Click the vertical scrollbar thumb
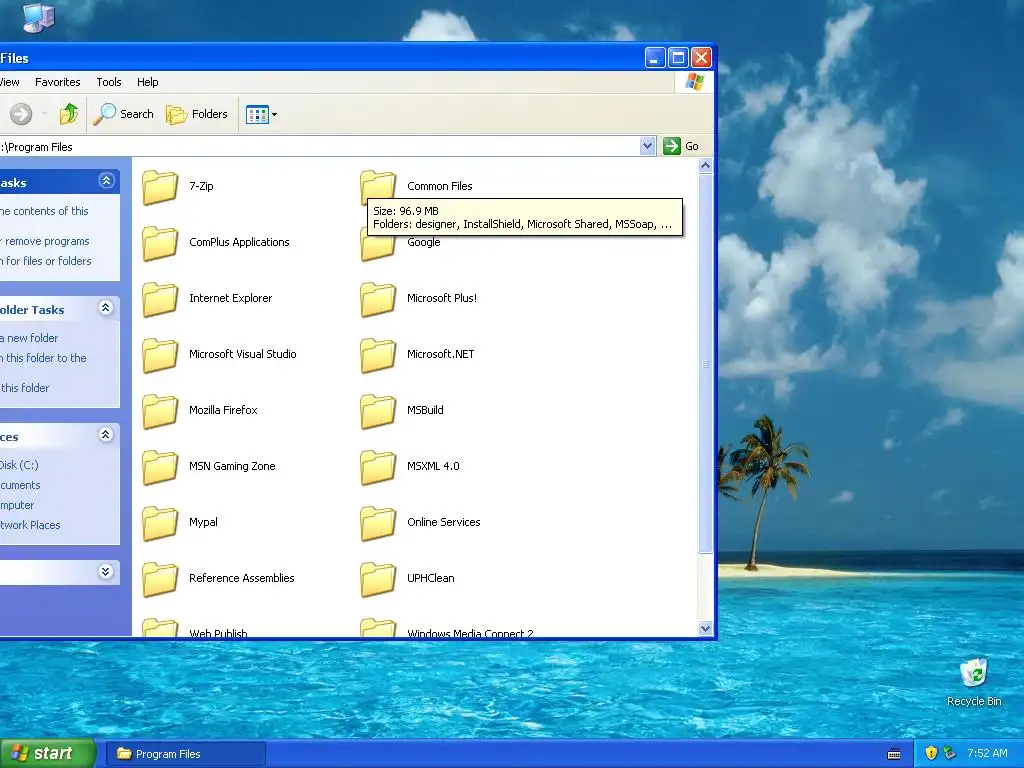 705,364
